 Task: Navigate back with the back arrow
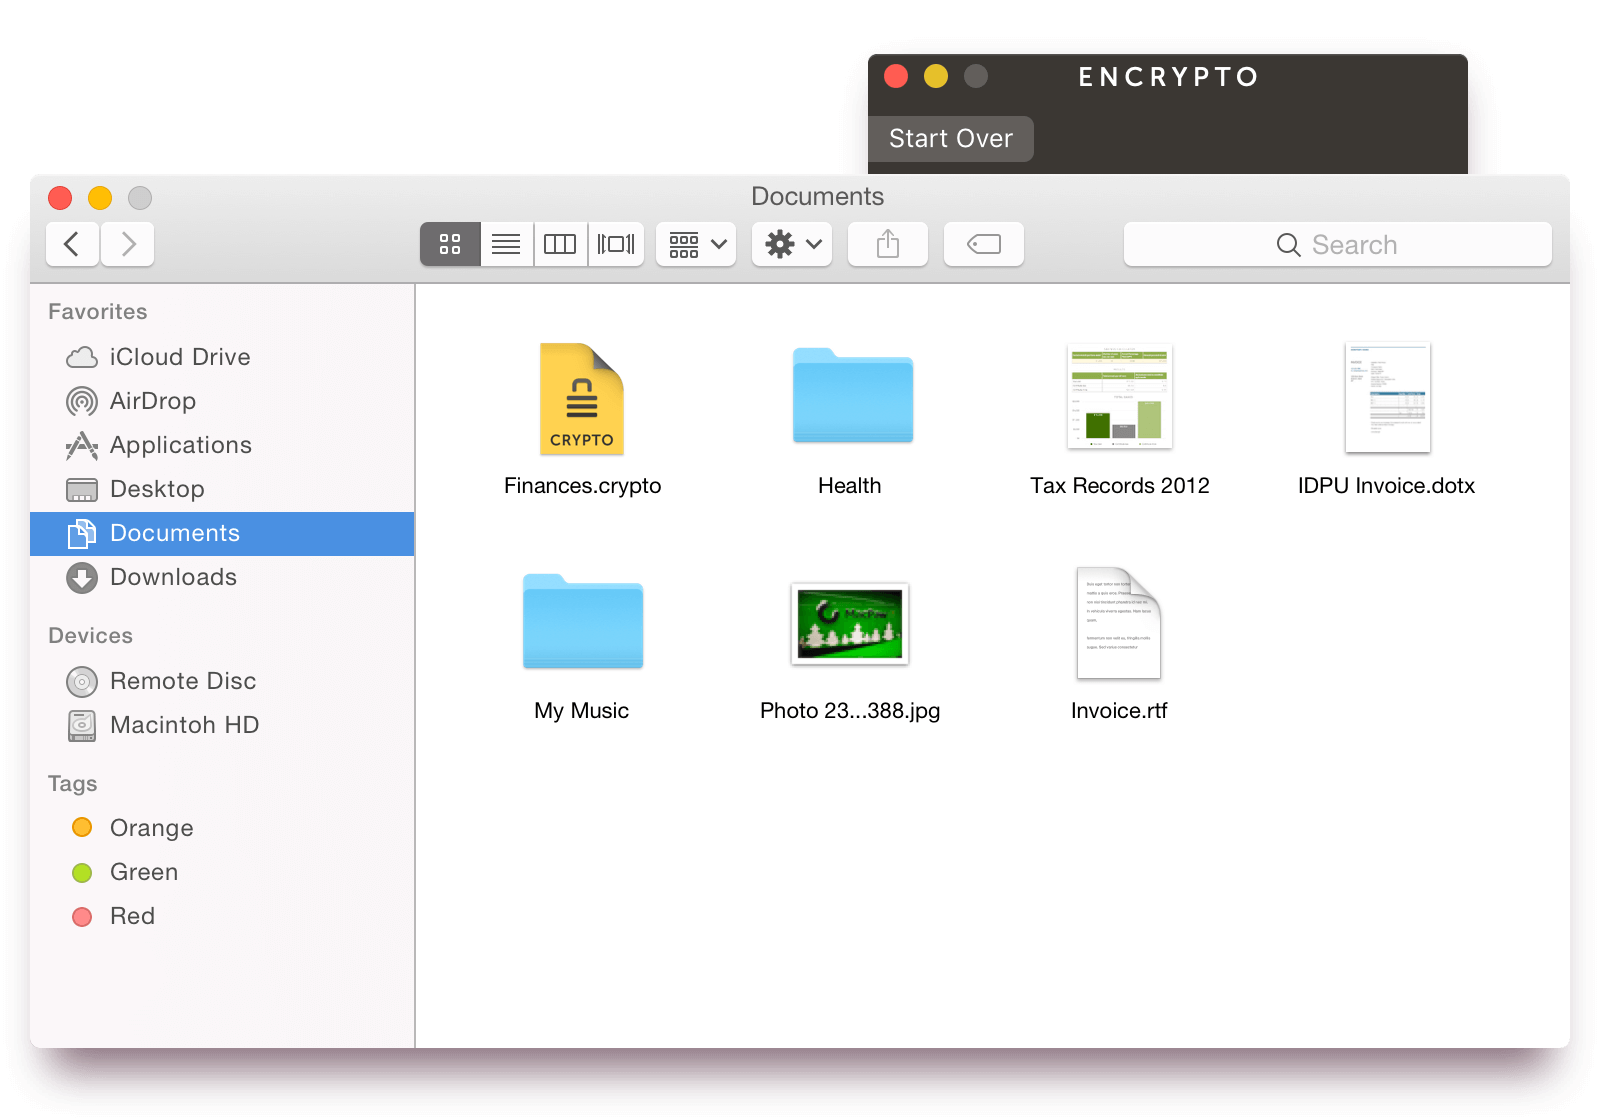point(71,244)
